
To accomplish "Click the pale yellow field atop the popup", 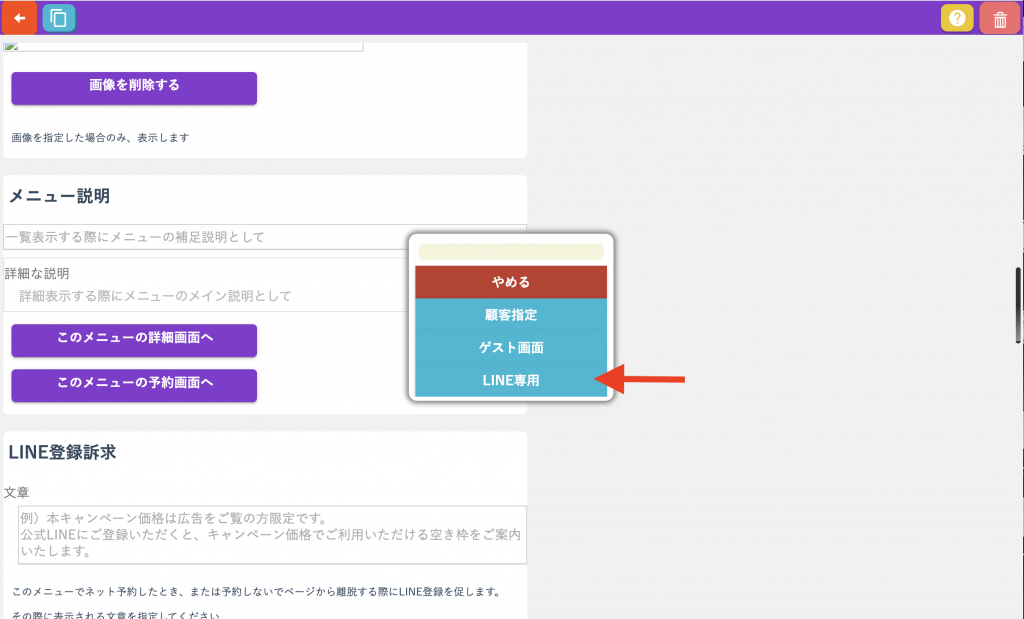I will (511, 252).
